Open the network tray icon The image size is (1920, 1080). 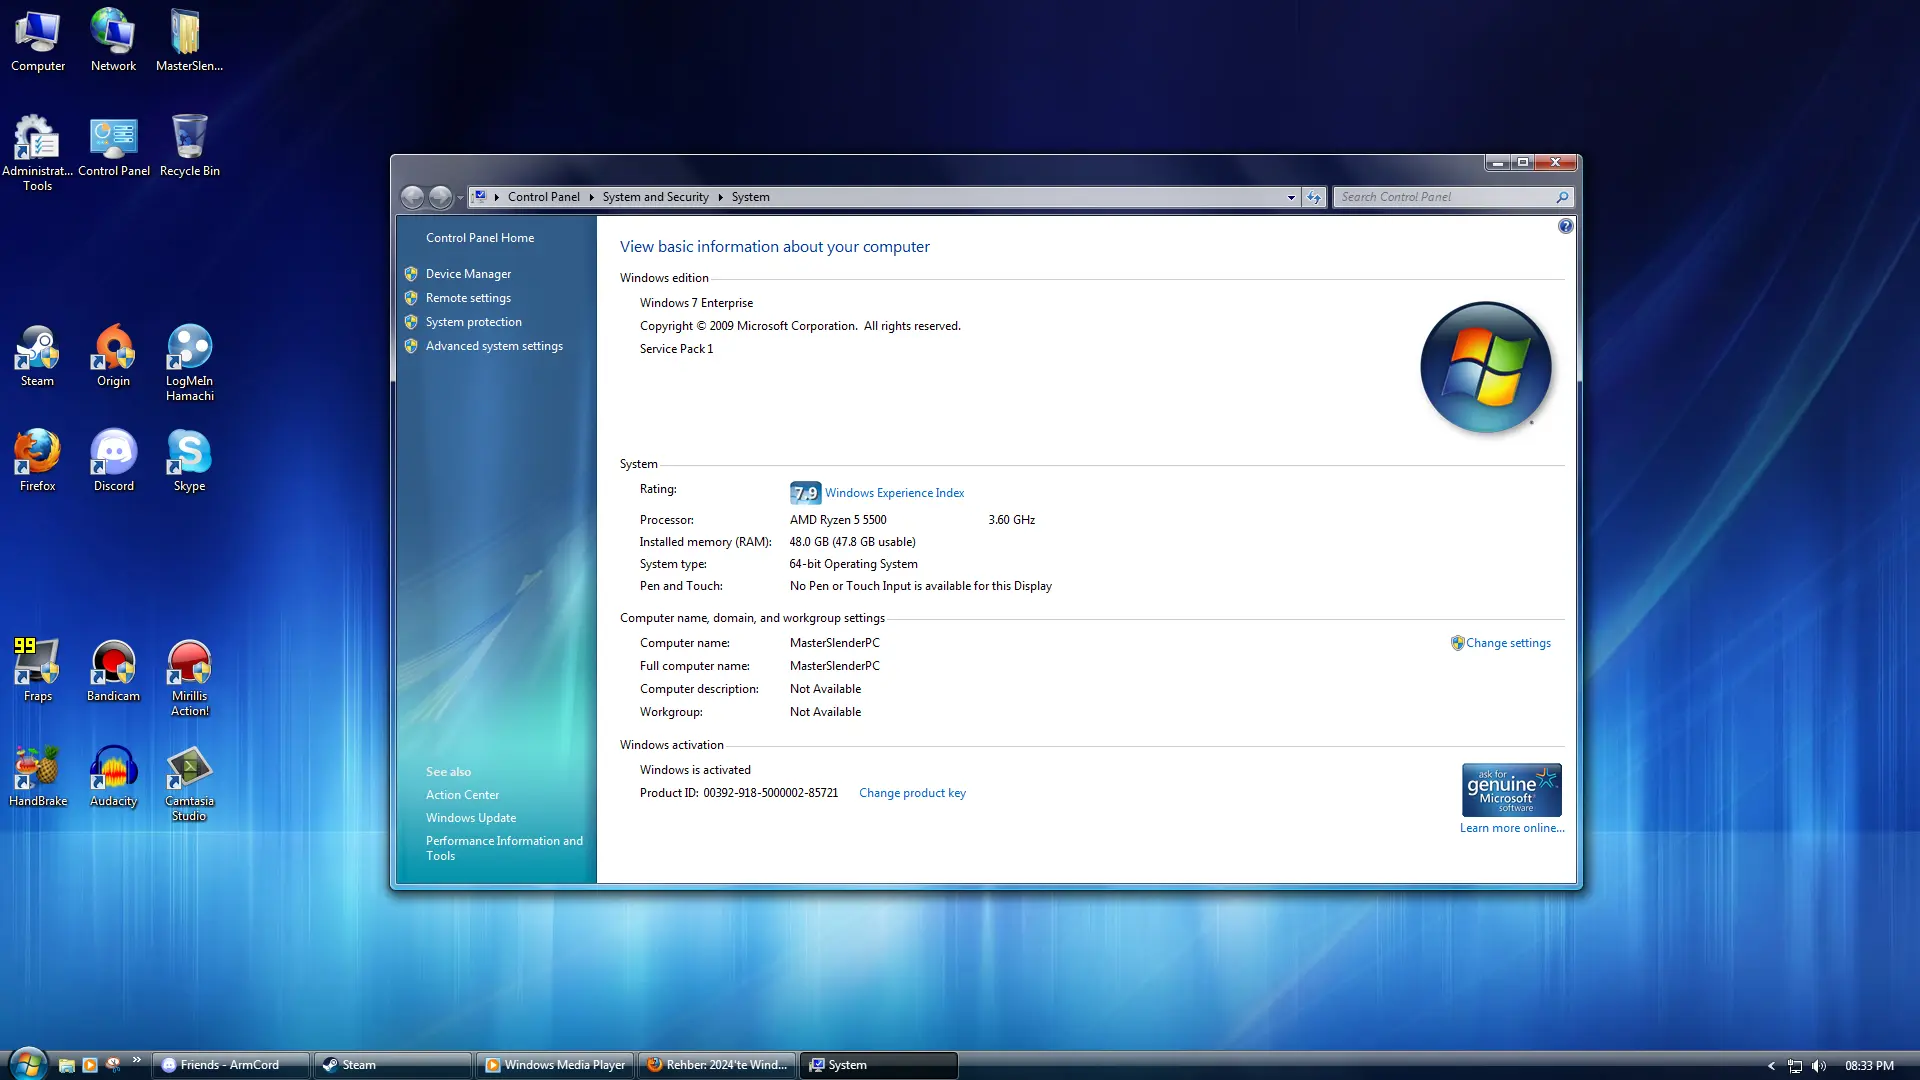[x=1795, y=1066]
